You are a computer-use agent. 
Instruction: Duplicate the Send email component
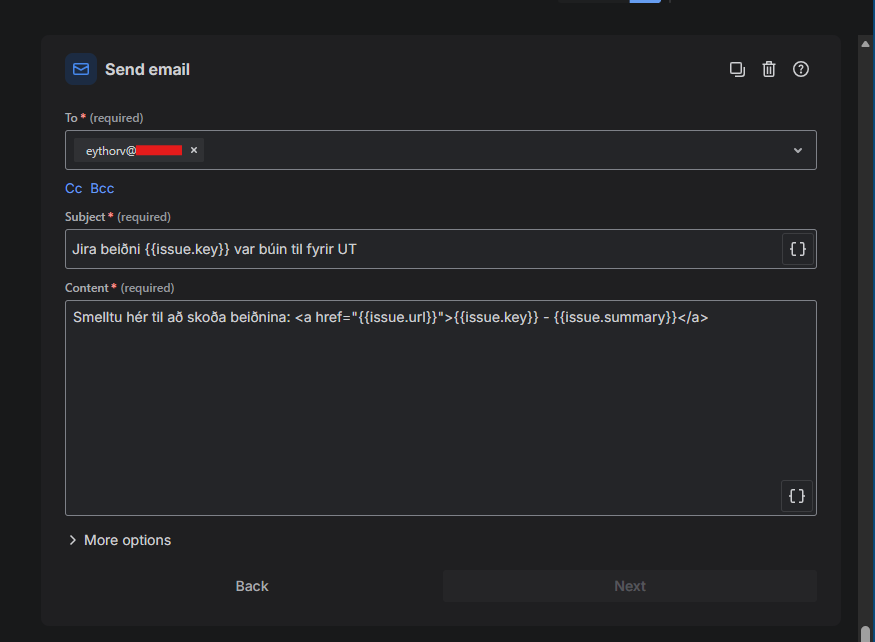pos(737,69)
